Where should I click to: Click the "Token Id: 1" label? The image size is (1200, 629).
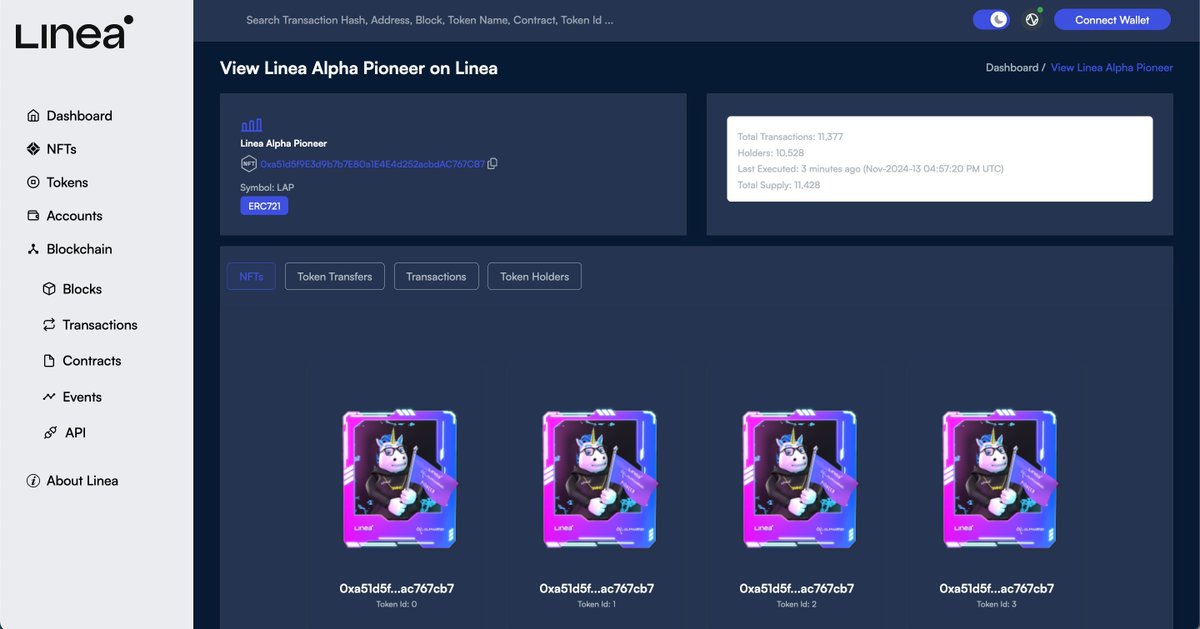click(597, 605)
